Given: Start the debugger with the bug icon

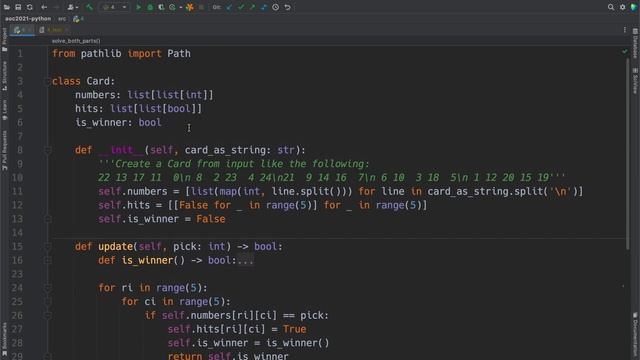Looking at the screenshot, I should point(150,7).
